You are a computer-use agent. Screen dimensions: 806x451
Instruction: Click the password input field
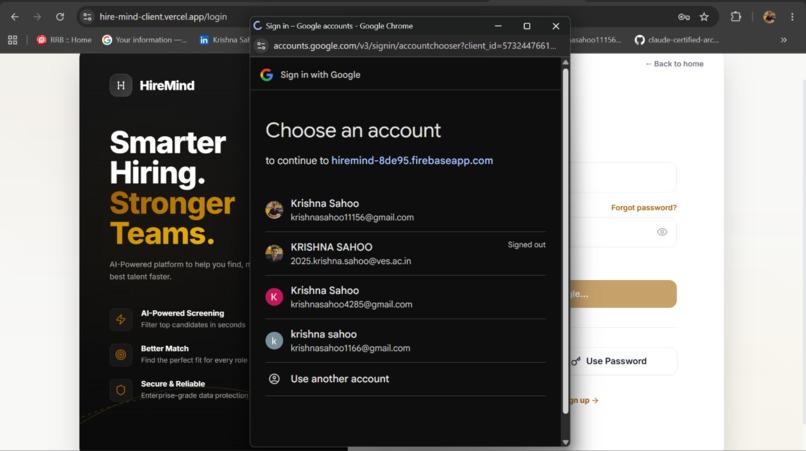tap(624, 232)
